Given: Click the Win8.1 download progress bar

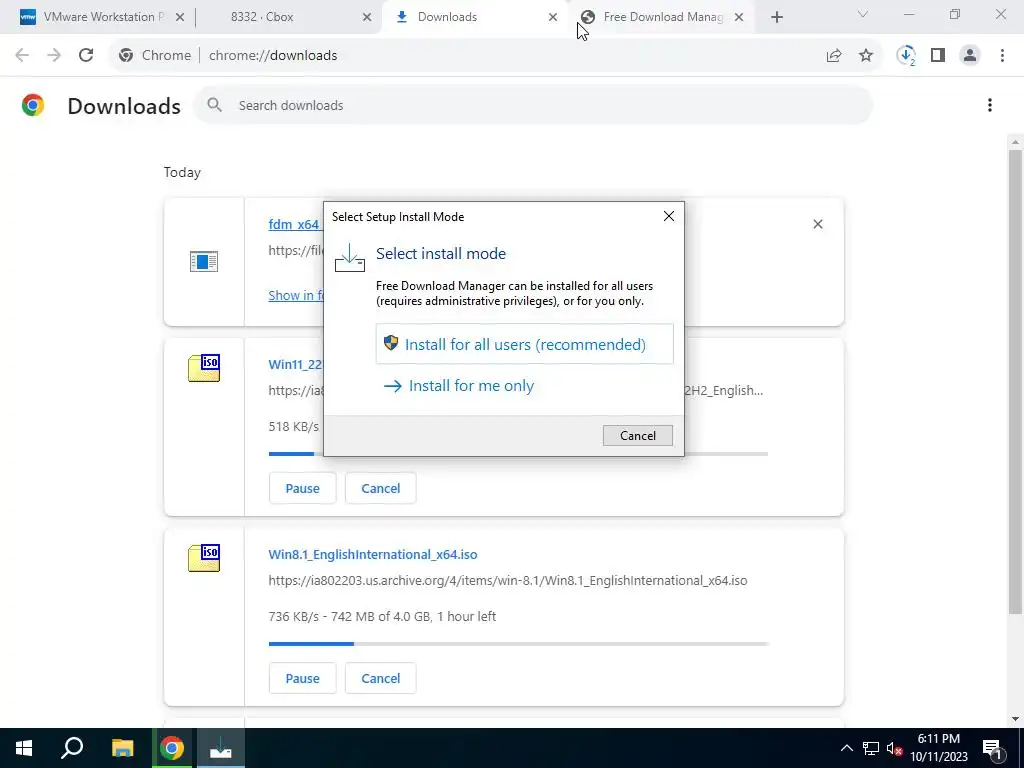Looking at the screenshot, I should pos(518,644).
